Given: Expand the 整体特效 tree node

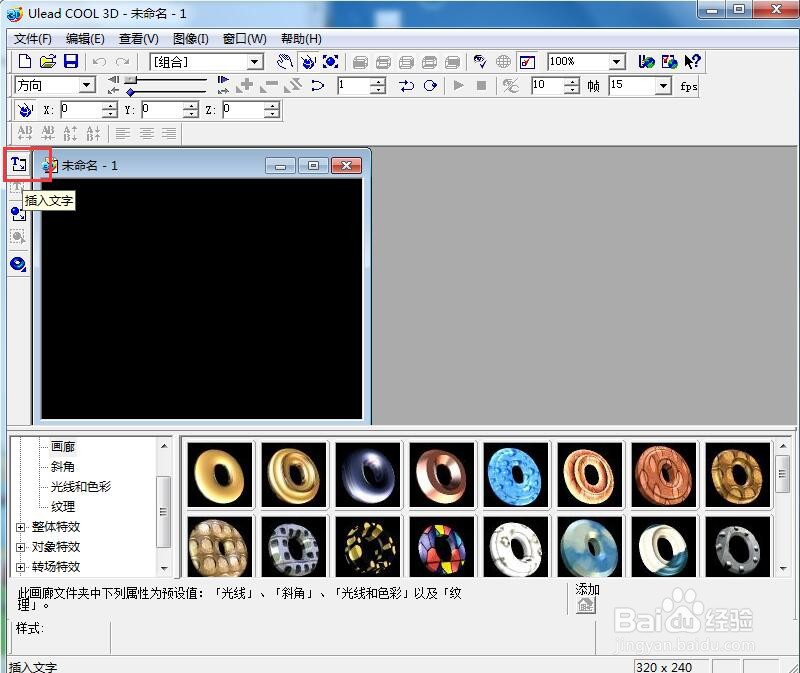Looking at the screenshot, I should (20, 527).
